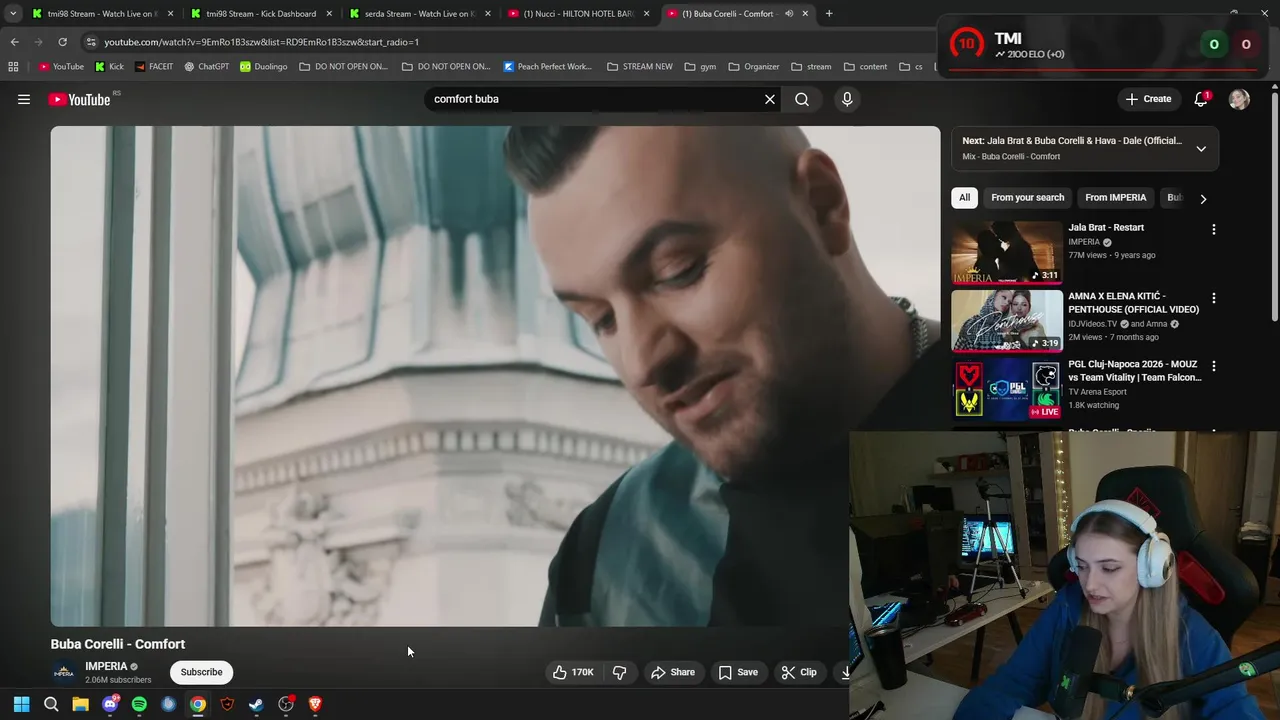Open Brave browser from taskbar
This screenshot has height=720, width=1280.
pos(315,704)
